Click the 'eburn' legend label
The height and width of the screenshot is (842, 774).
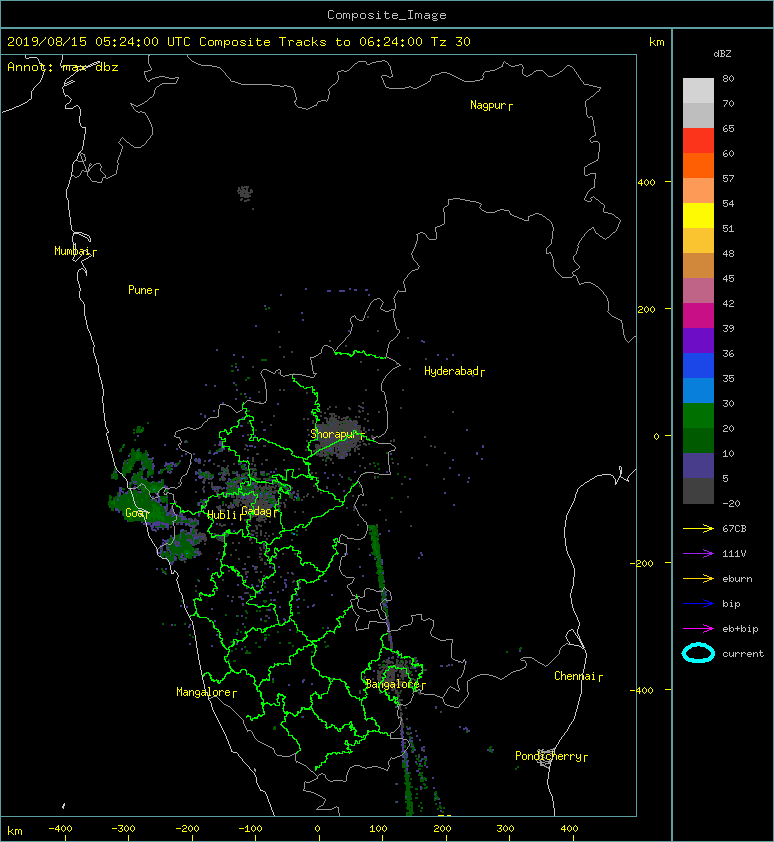pos(737,579)
